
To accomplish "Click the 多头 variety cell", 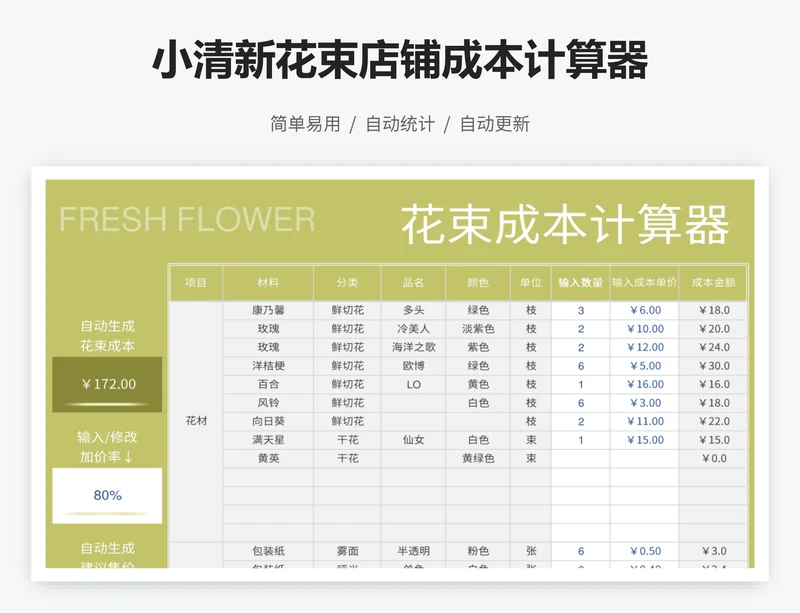I will (x=413, y=310).
